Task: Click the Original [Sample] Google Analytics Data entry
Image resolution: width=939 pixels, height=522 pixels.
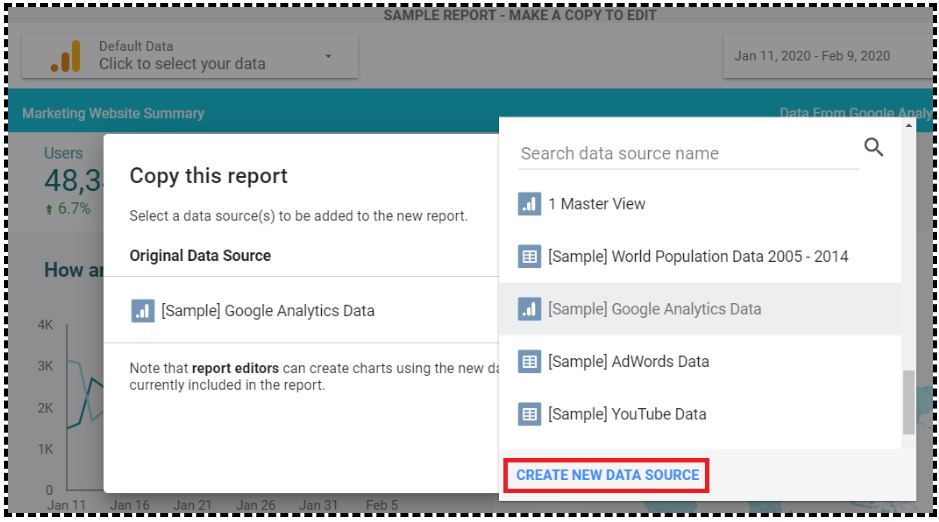Action: (x=301, y=311)
